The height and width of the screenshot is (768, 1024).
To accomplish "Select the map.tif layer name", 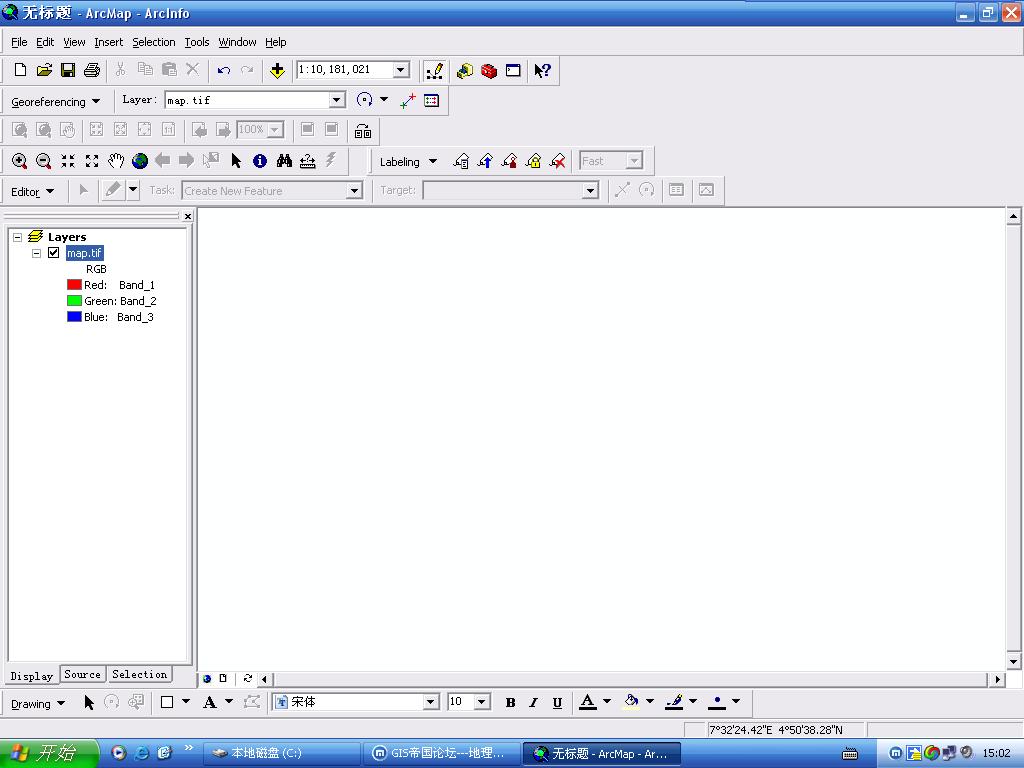I will (x=84, y=253).
